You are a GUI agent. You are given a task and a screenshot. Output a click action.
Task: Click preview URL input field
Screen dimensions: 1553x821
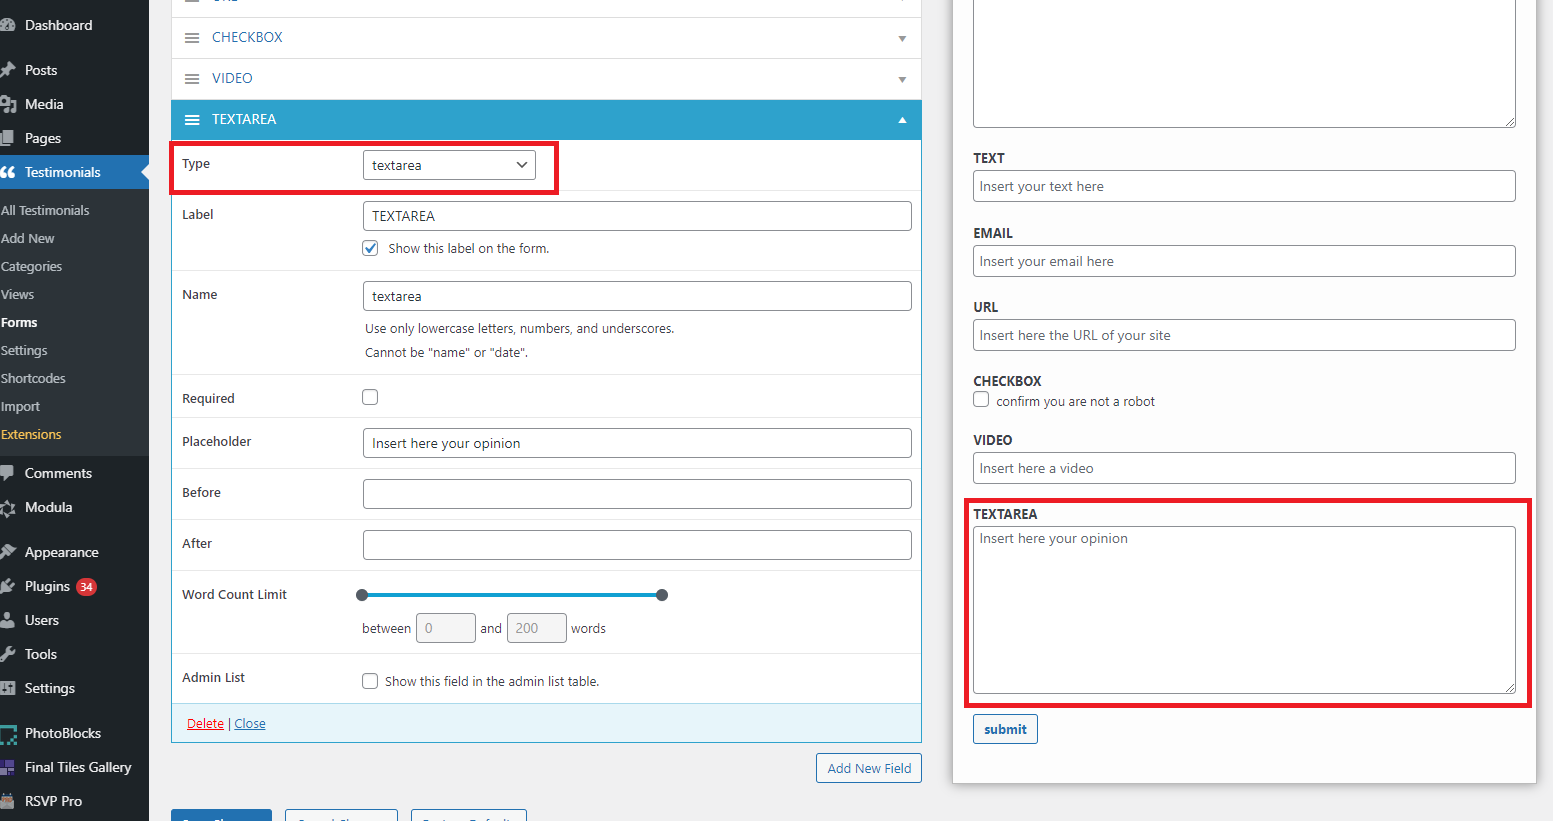pos(1244,335)
